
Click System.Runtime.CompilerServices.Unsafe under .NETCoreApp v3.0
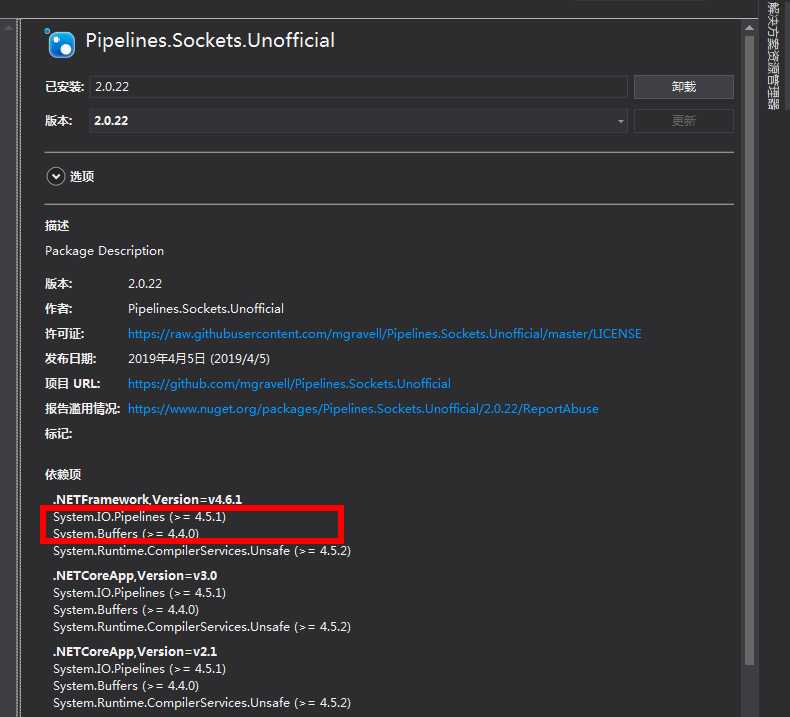202,627
